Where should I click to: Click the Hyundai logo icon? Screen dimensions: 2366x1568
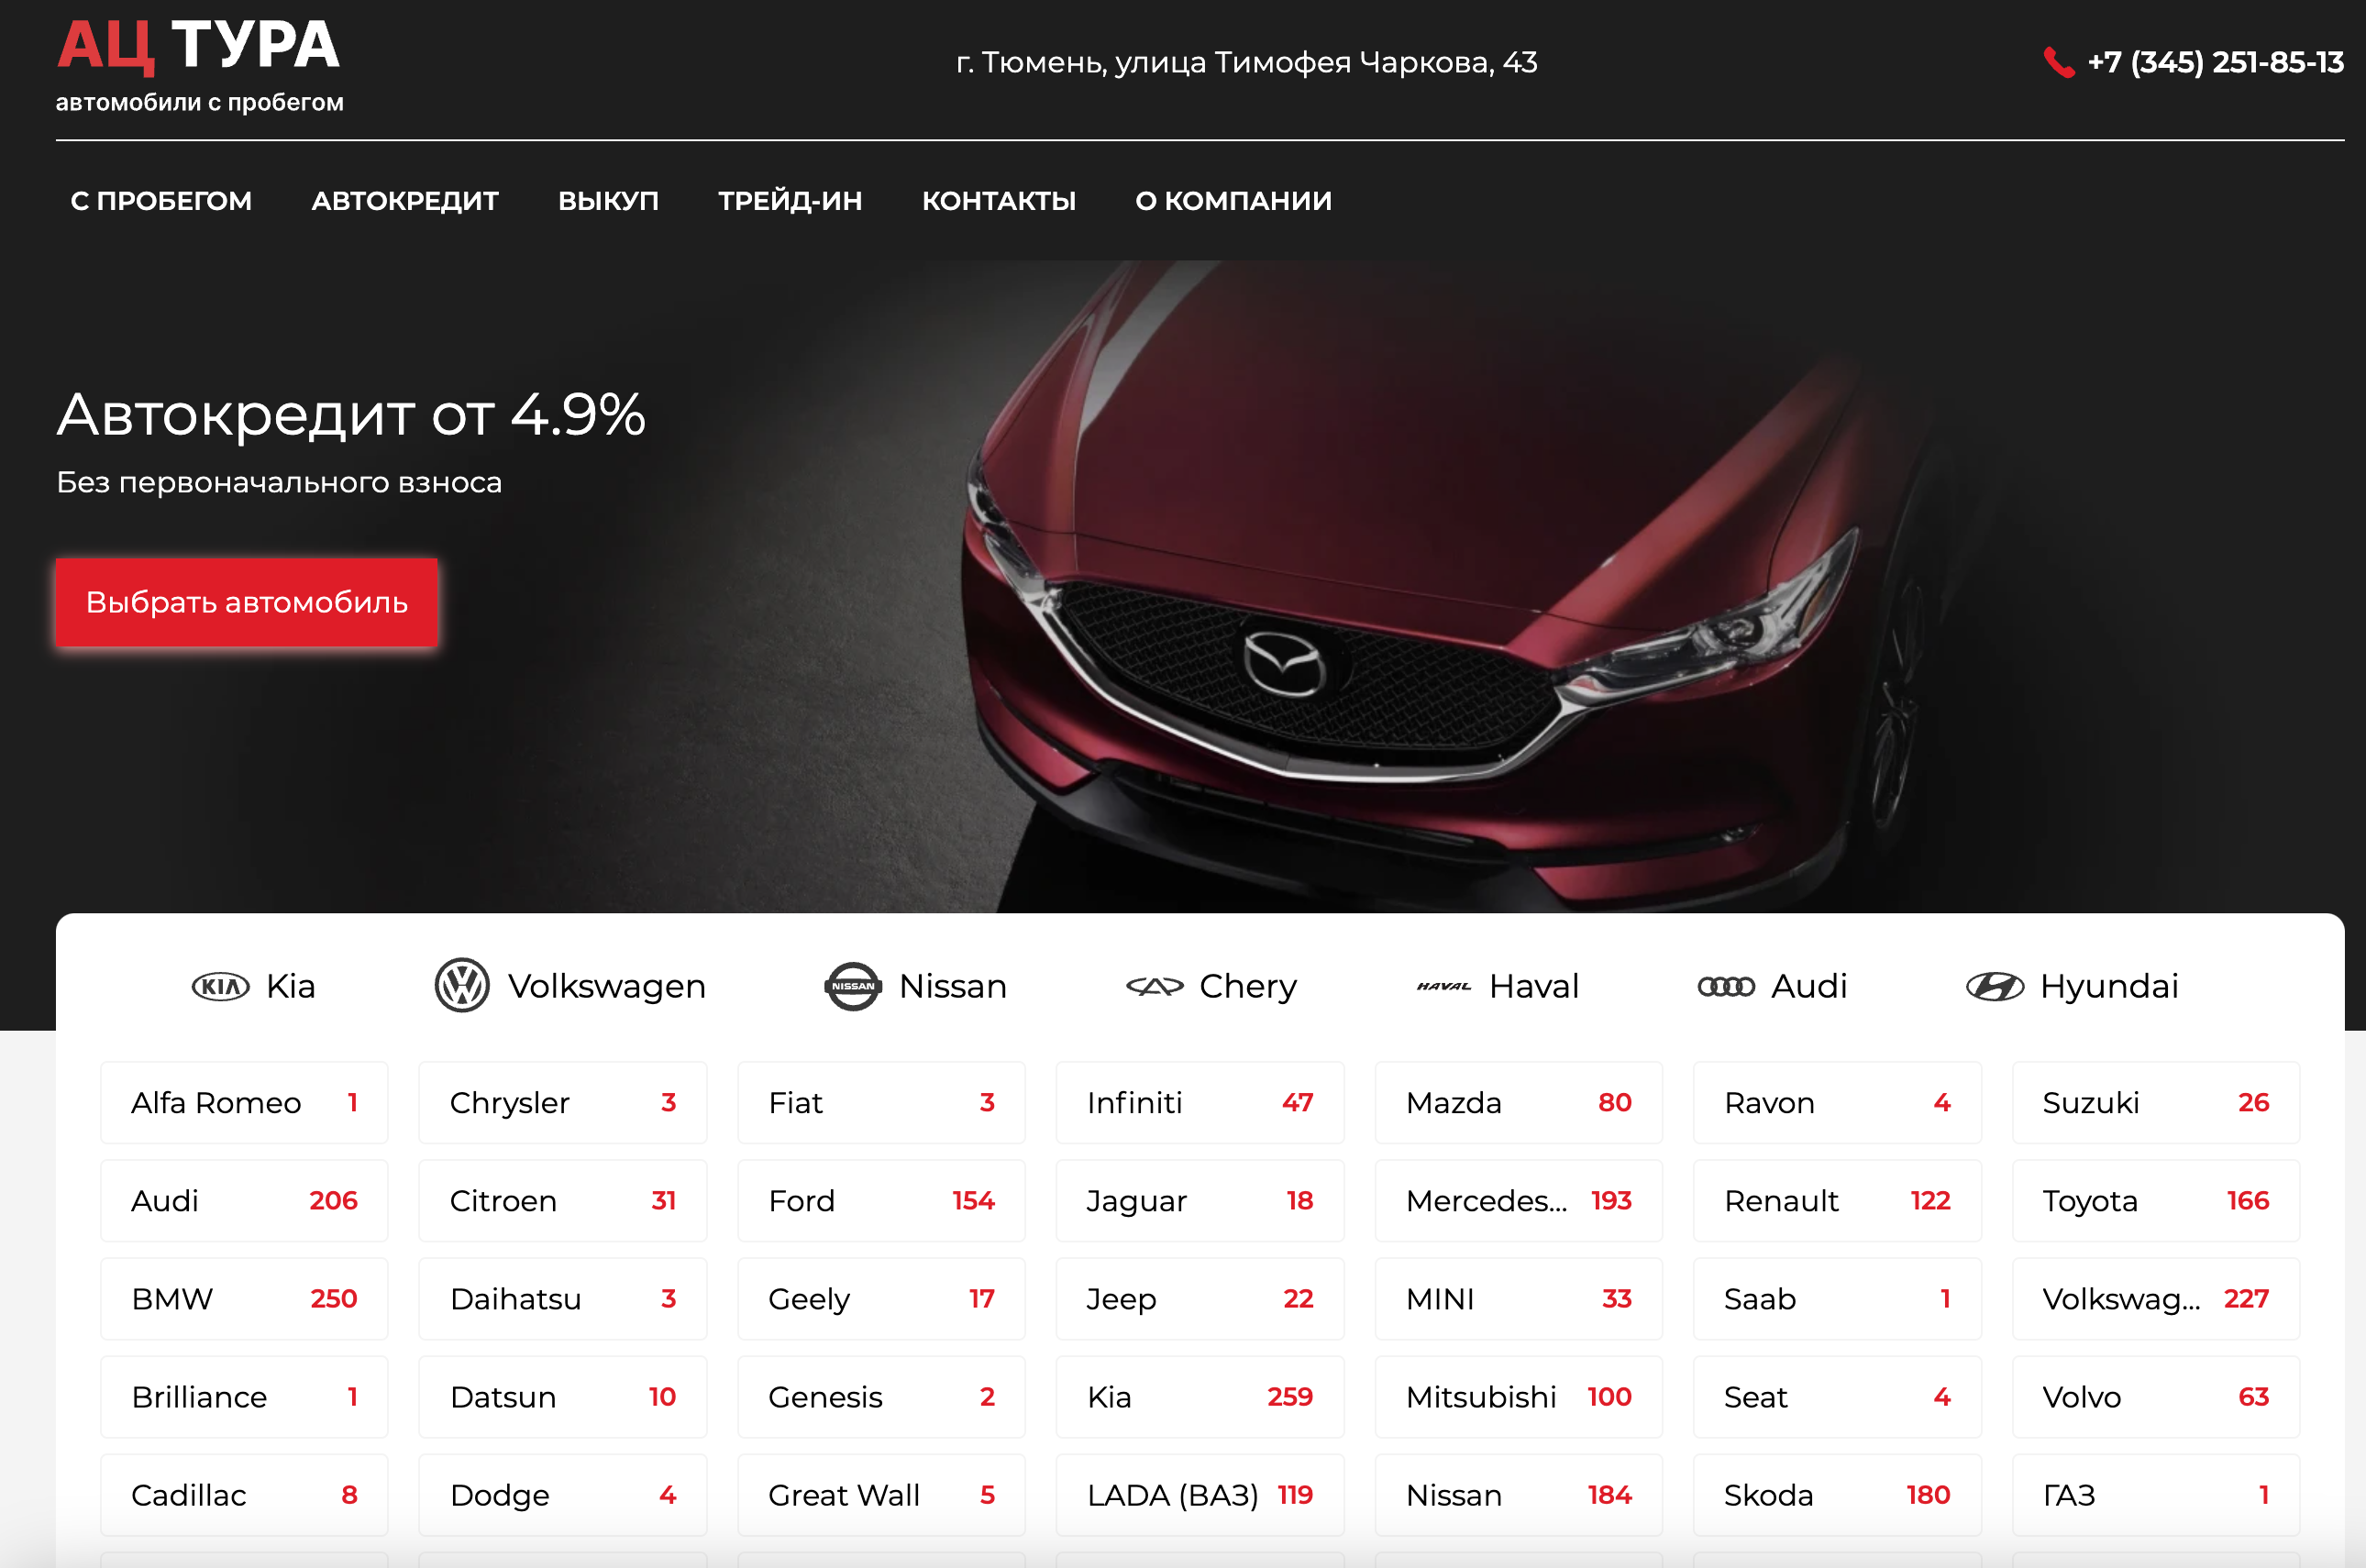[1995, 987]
